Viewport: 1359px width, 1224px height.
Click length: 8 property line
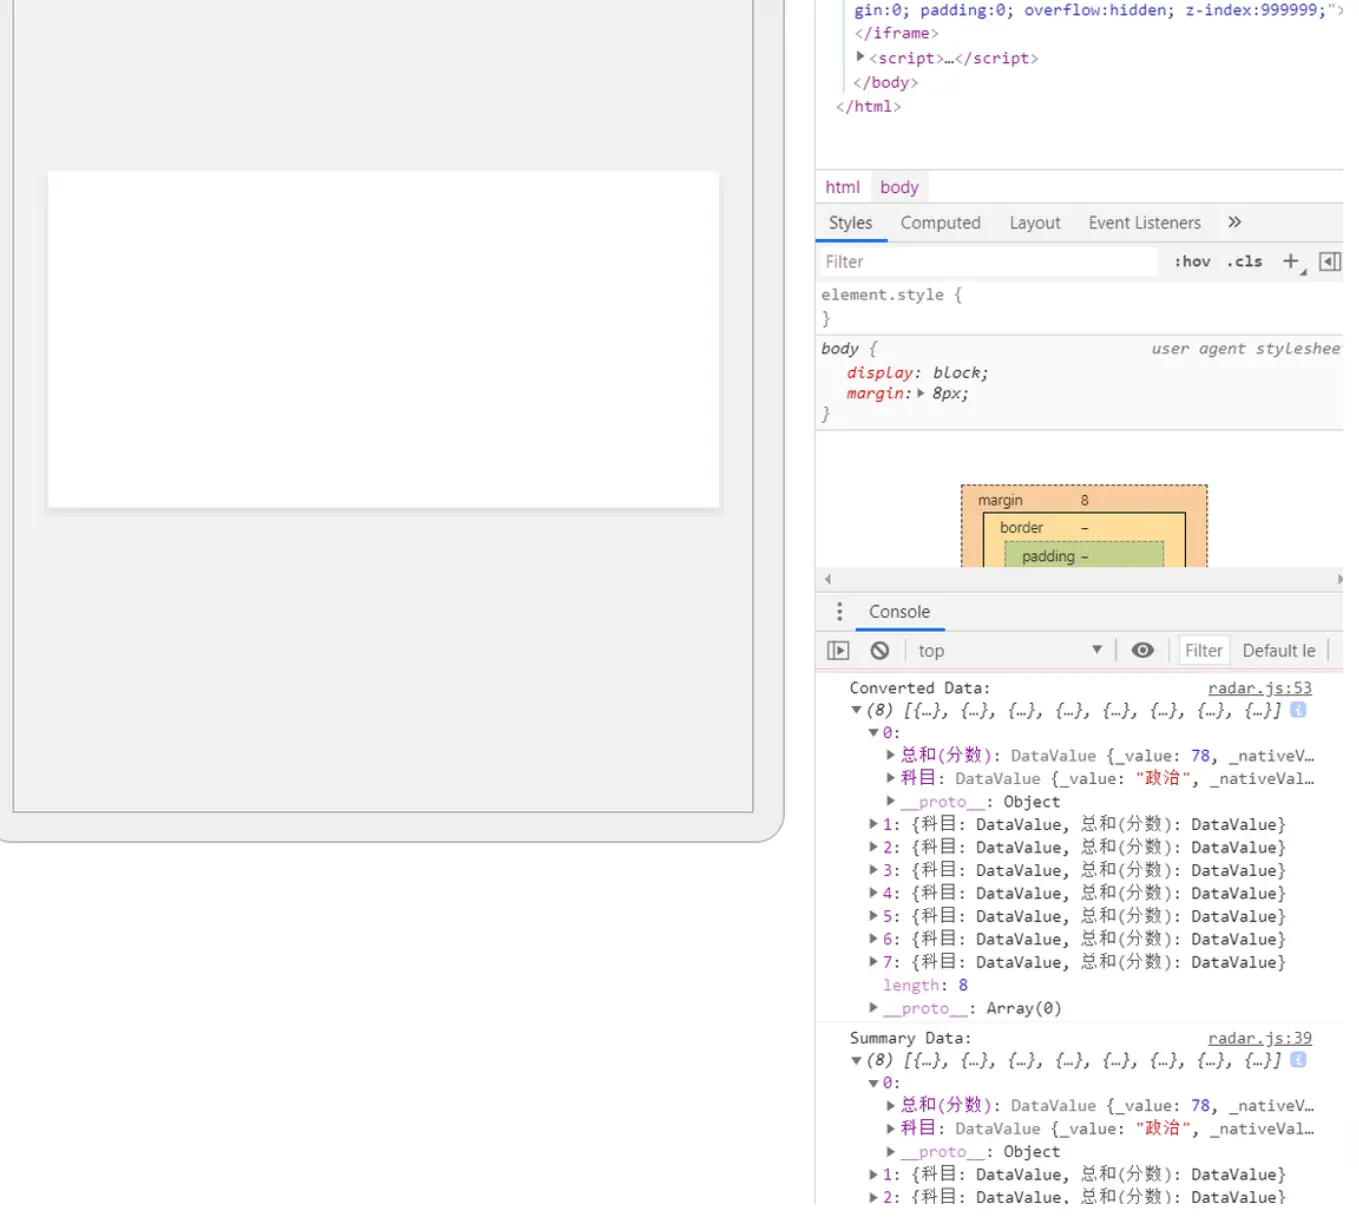point(925,985)
